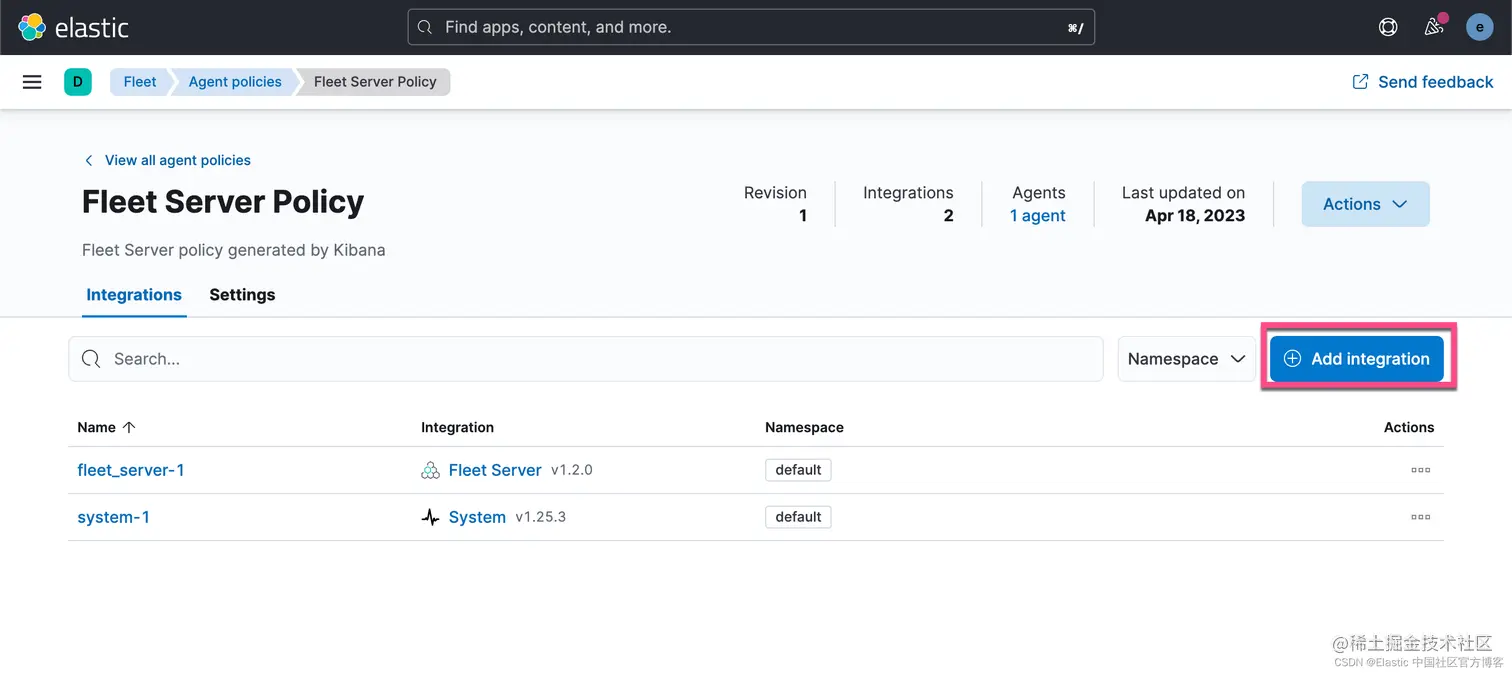Click View all agent policies link
Image resolution: width=1512 pixels, height=673 pixels.
167,160
